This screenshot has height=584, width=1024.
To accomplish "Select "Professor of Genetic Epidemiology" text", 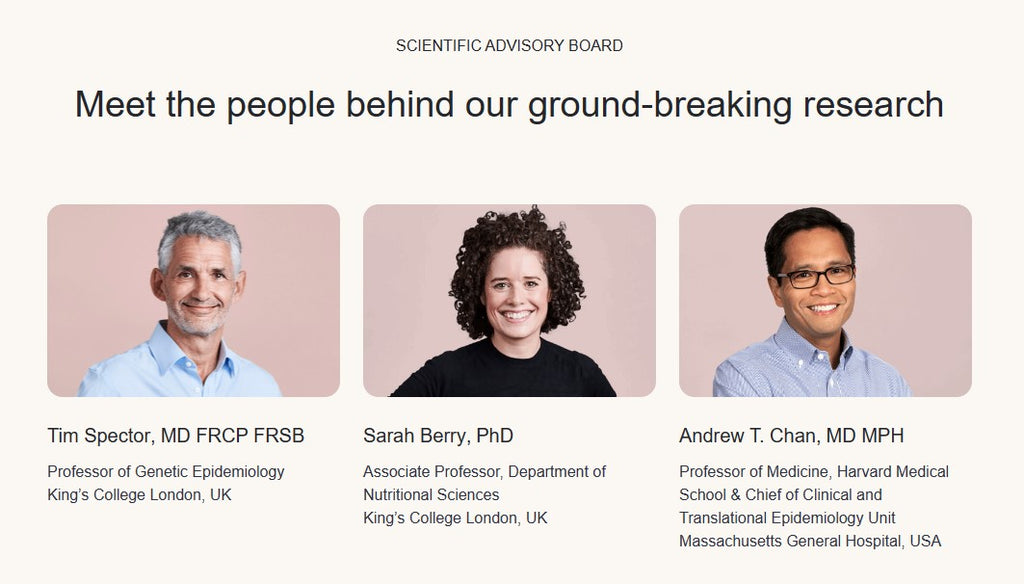I will pyautogui.click(x=166, y=471).
